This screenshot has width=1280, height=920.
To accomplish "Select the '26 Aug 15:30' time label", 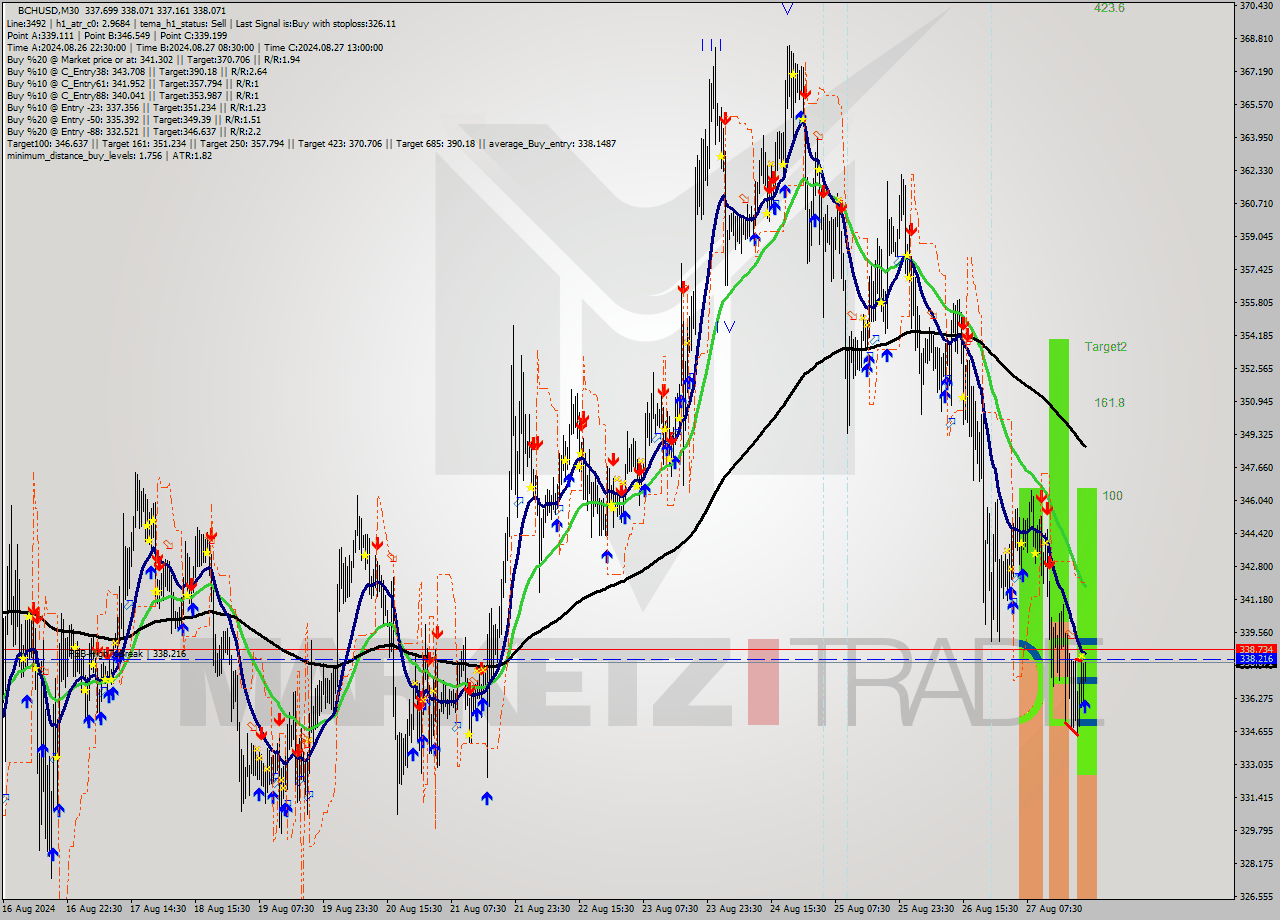I will point(990,909).
